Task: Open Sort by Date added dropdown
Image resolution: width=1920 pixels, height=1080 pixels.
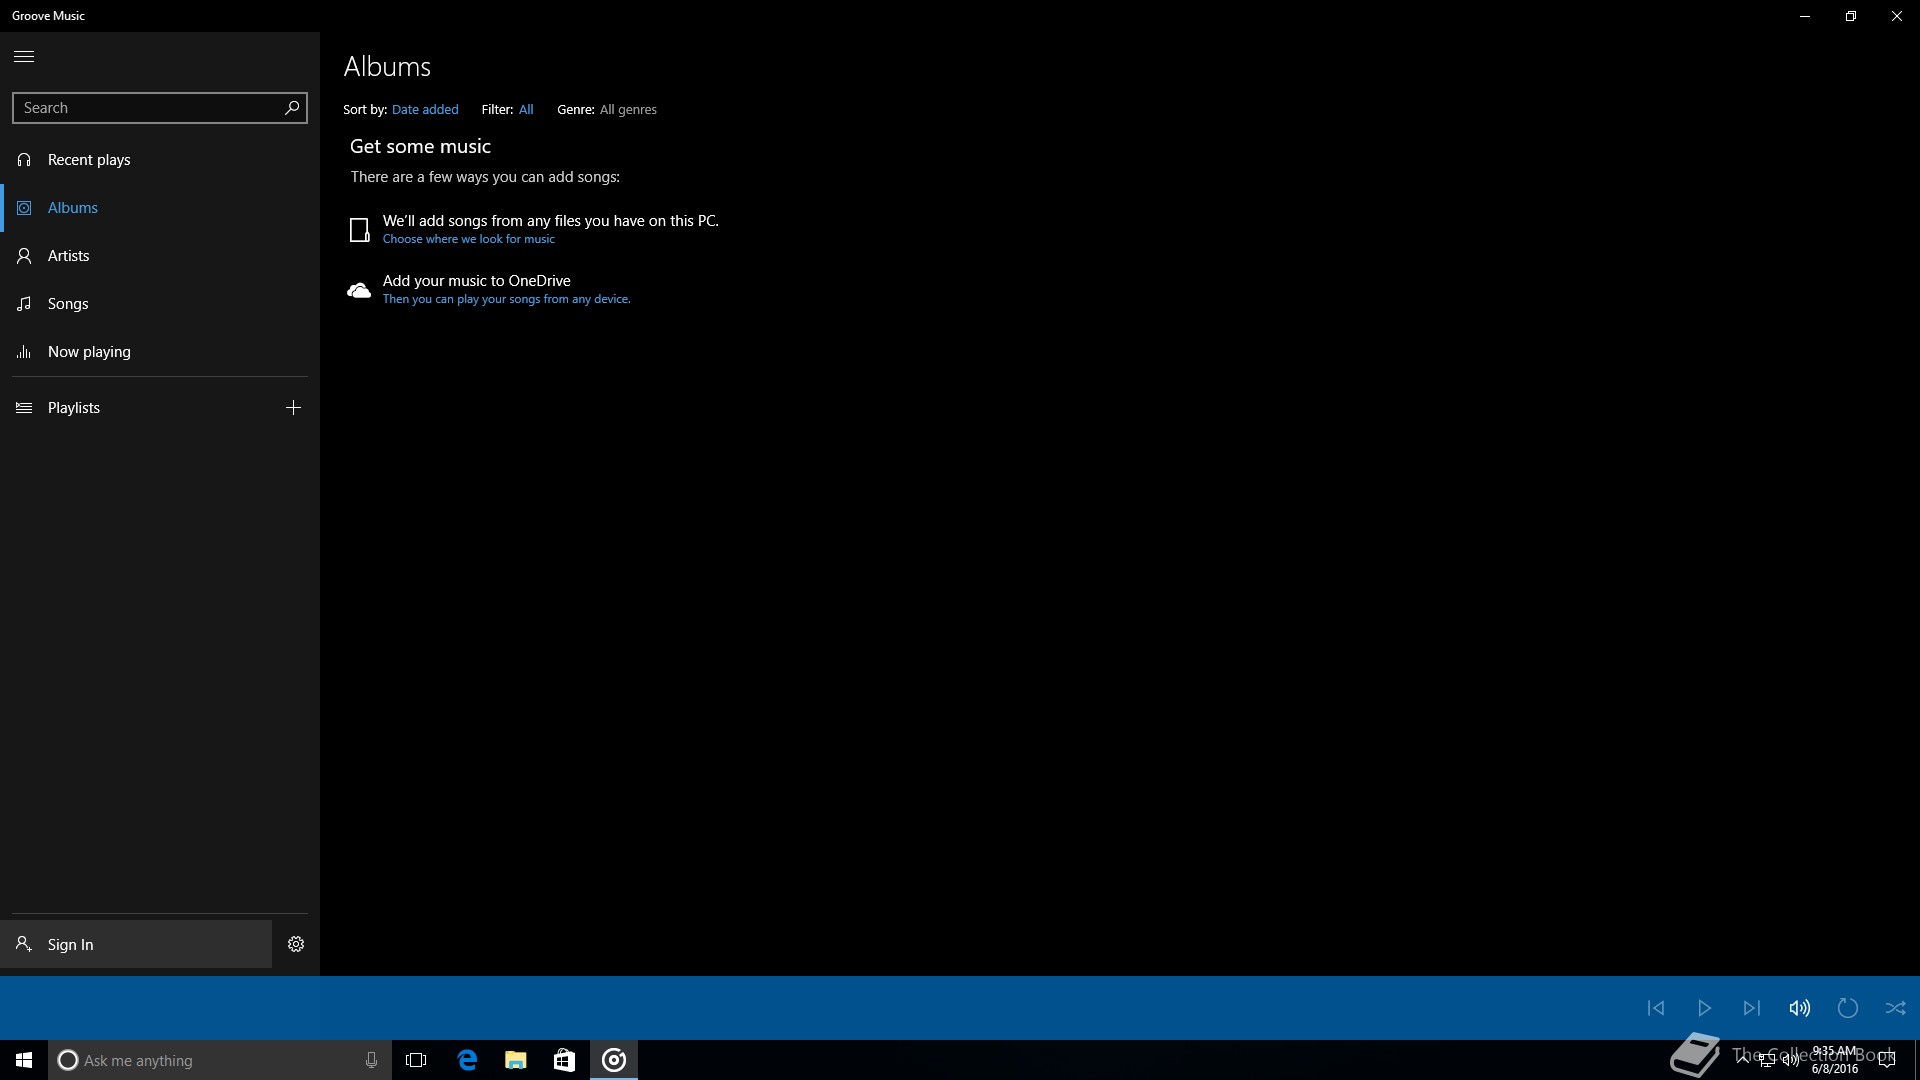Action: click(425, 110)
